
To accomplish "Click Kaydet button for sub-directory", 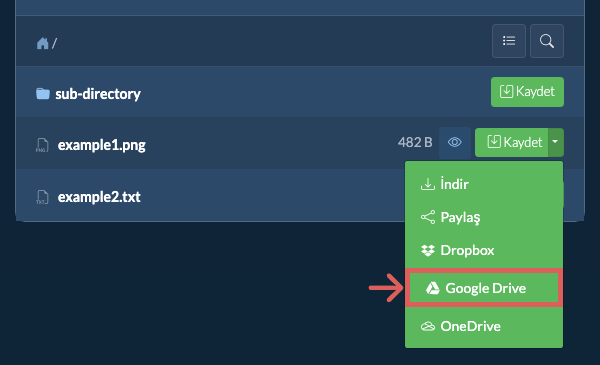I will click(x=527, y=92).
